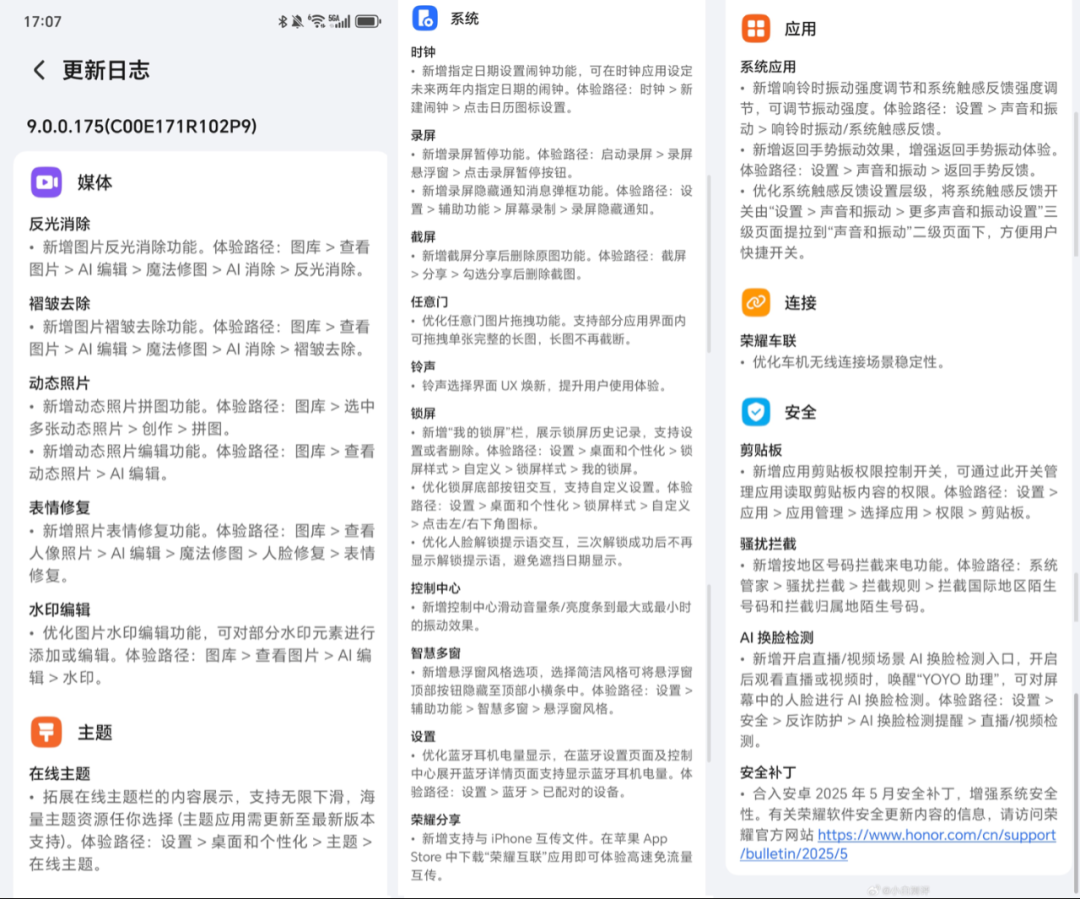Tap the 5G signal strength icon
The height and width of the screenshot is (899, 1080).
340,21
